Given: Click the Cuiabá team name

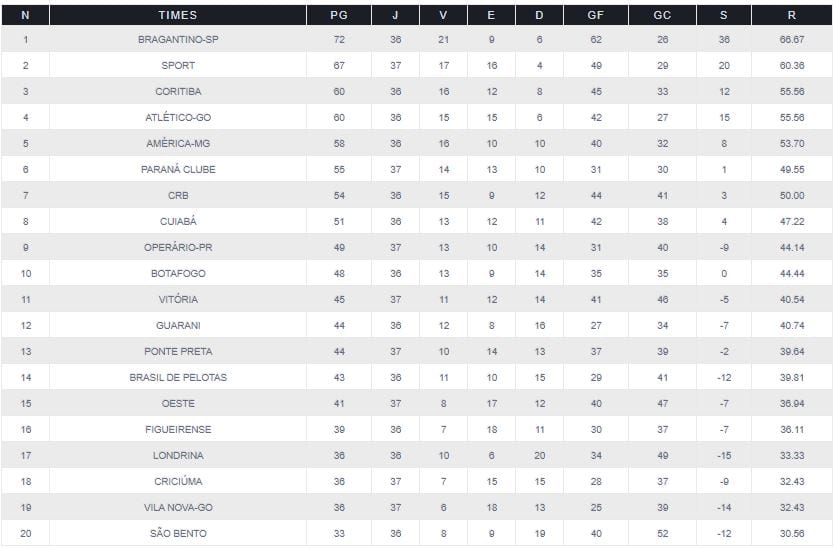Looking at the screenshot, I should click(178, 222).
